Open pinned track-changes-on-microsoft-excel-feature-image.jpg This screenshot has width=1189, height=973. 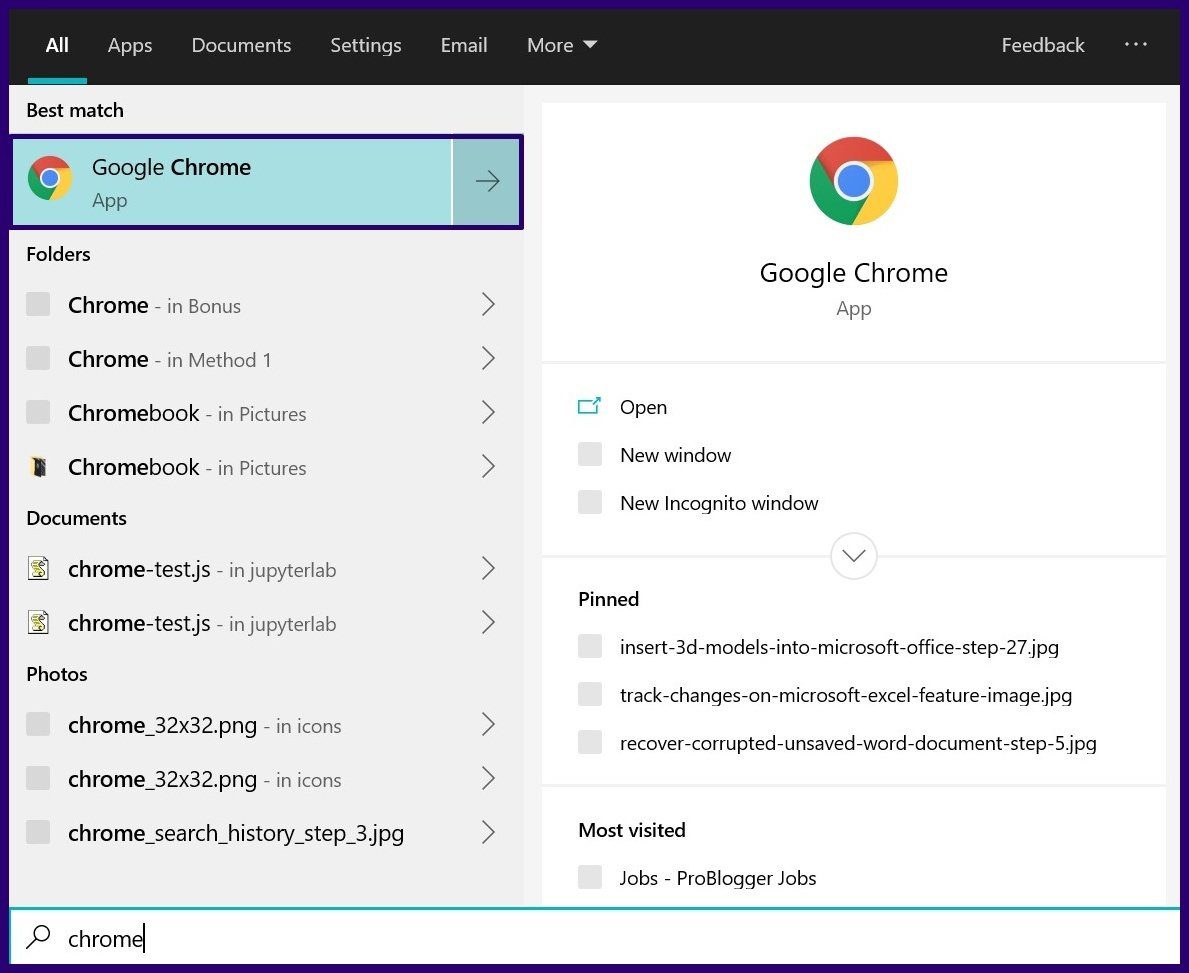click(845, 695)
